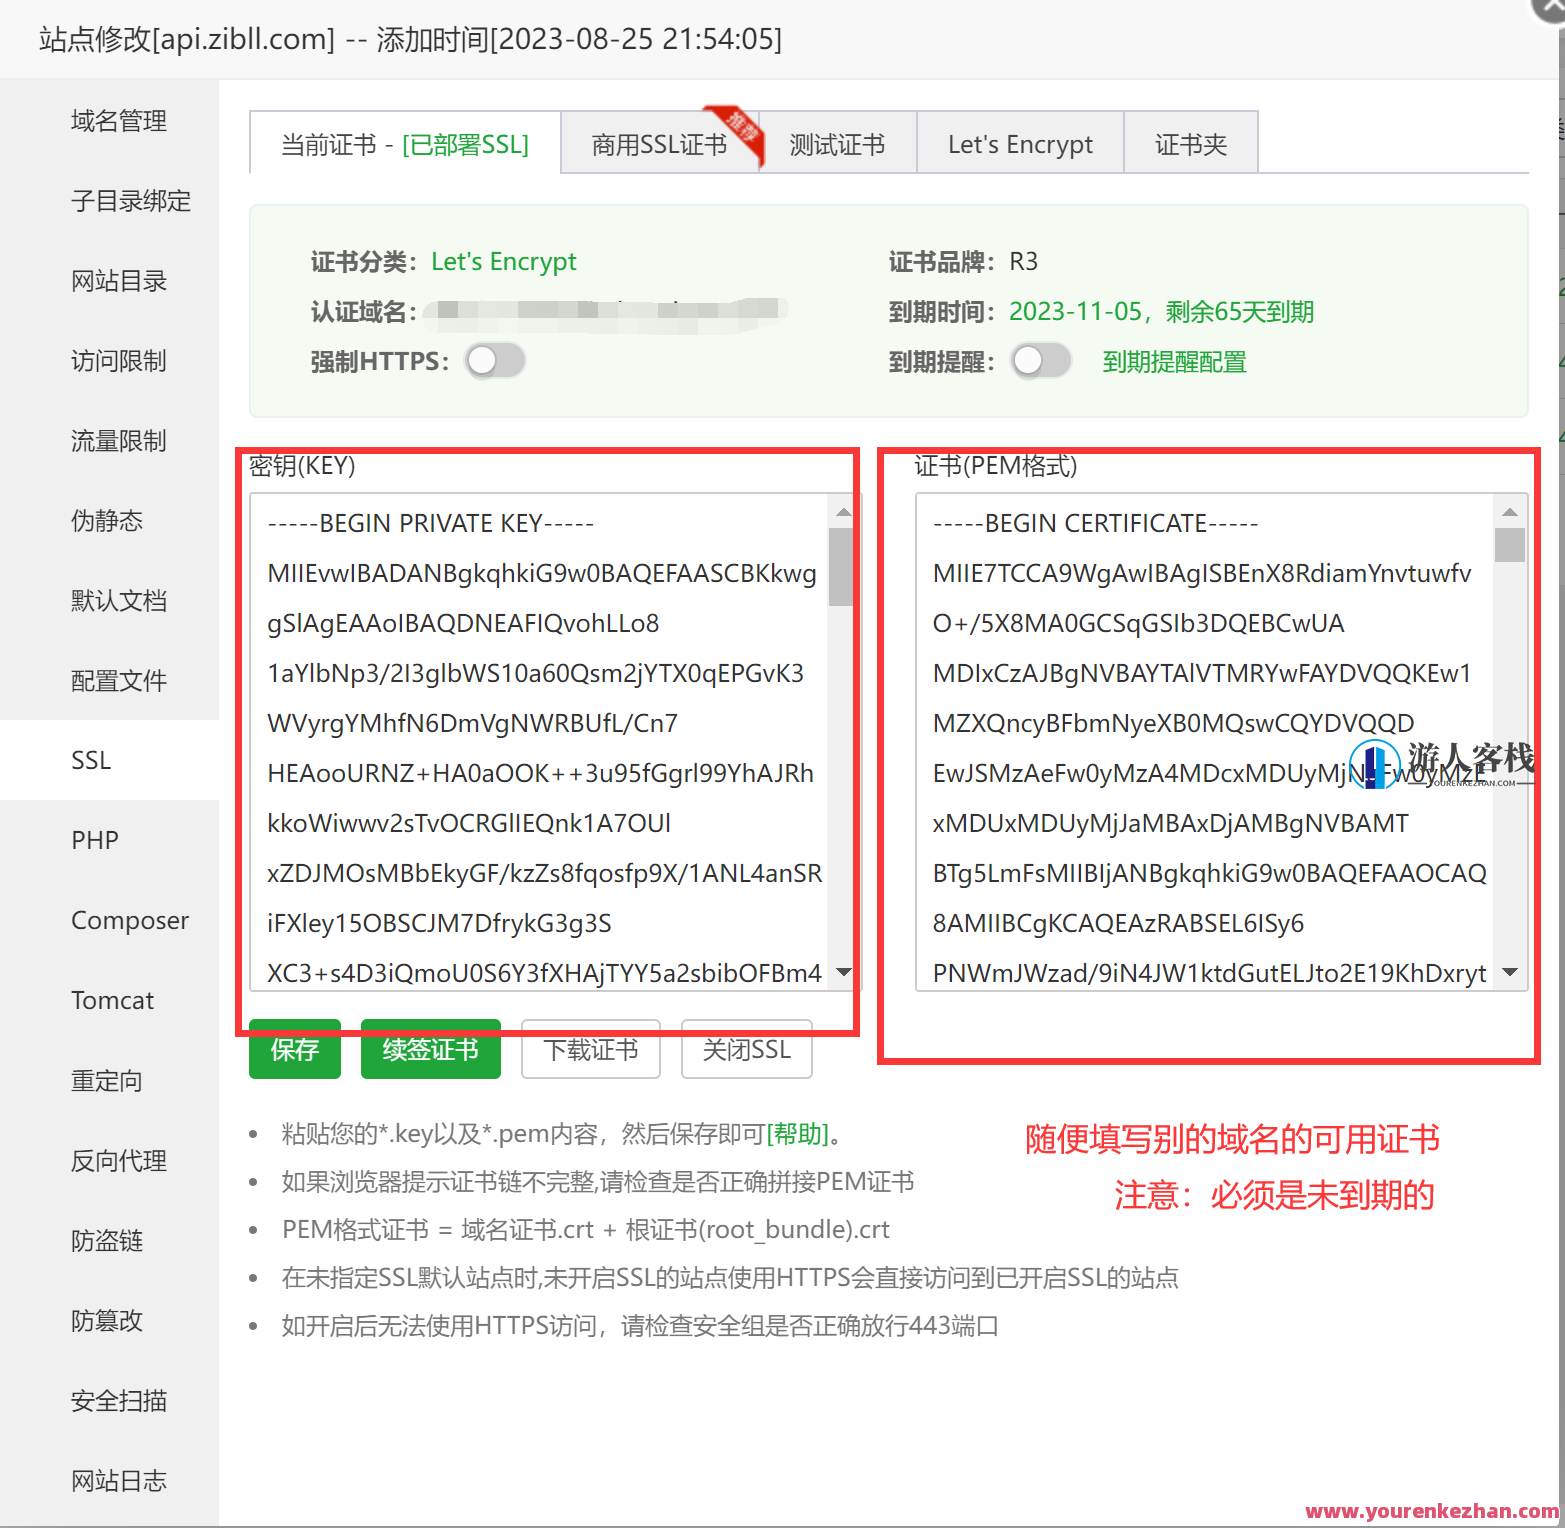Switch to the 商用SSL证书 tab
The width and height of the screenshot is (1565, 1528).
[x=660, y=144]
